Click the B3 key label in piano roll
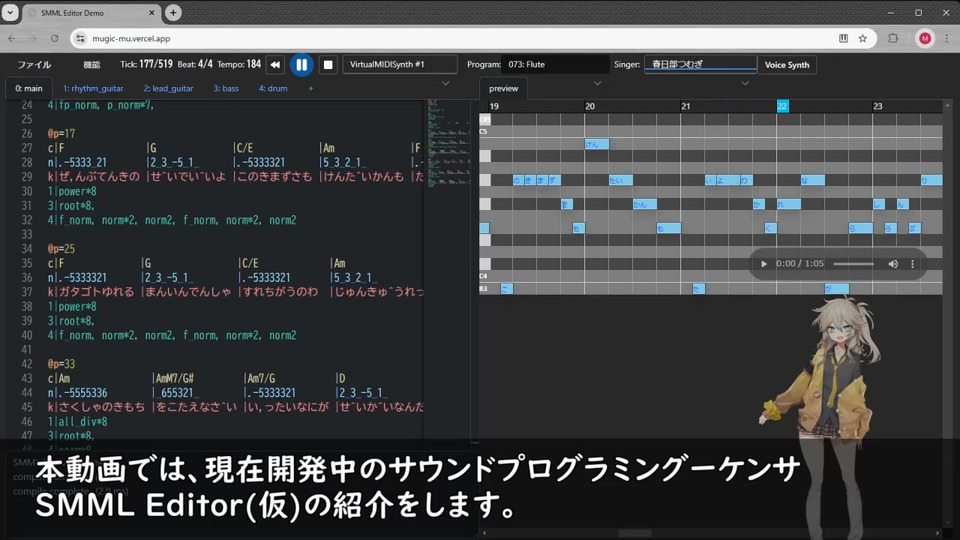The height and width of the screenshot is (540, 960). [484, 288]
